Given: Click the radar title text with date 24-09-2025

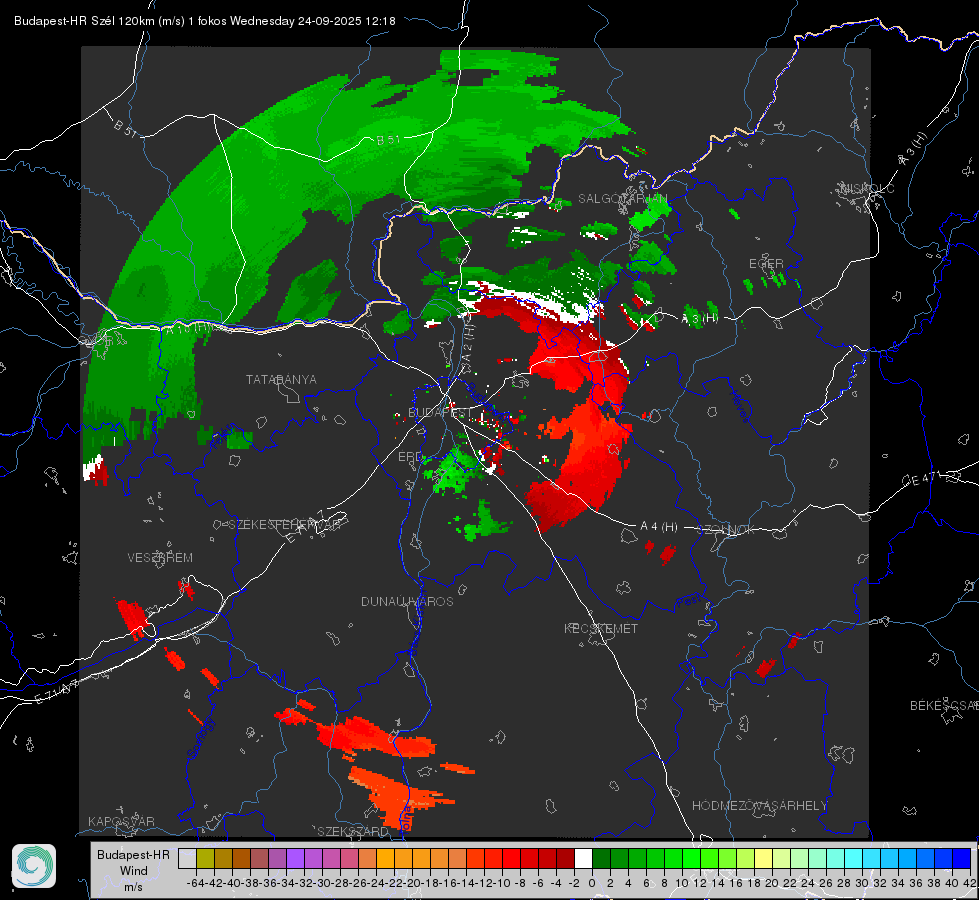Looking at the screenshot, I should tap(205, 21).
